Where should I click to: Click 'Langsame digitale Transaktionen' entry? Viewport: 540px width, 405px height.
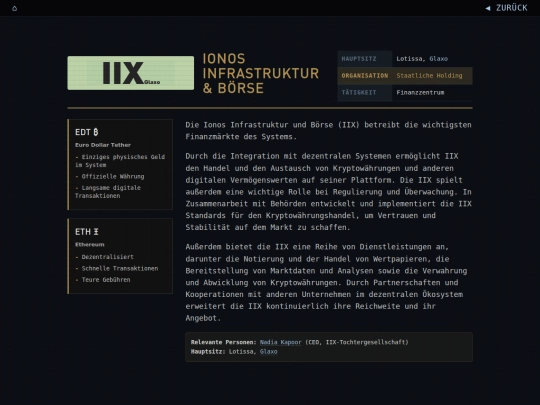point(108,191)
